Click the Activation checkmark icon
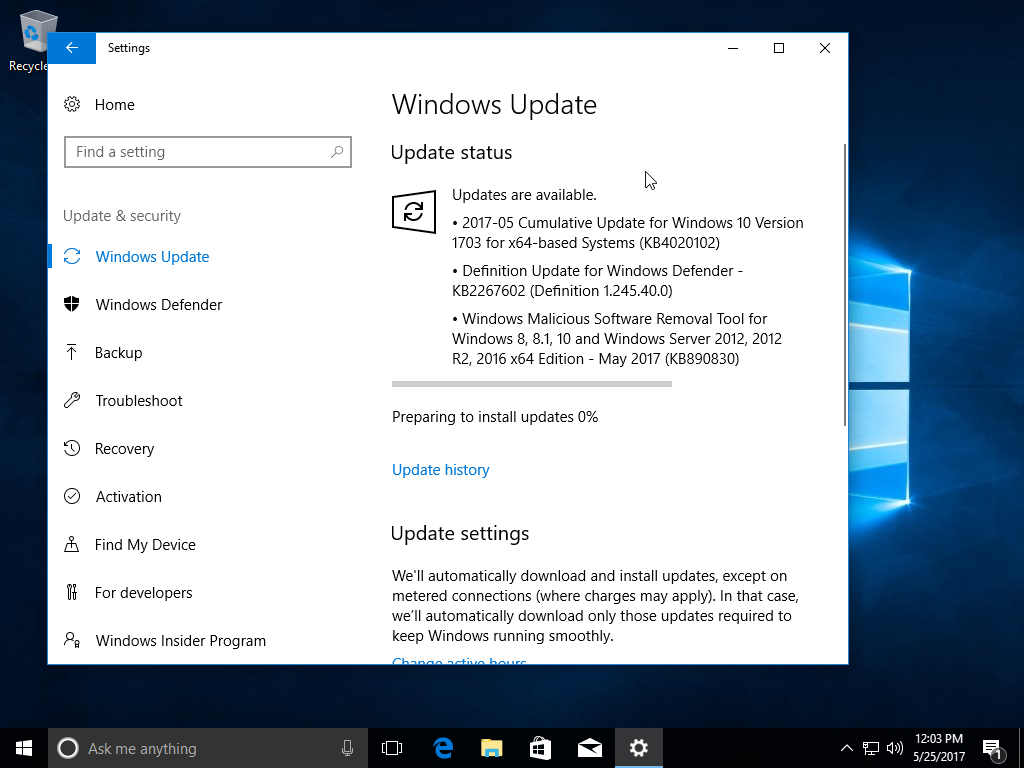 72,496
